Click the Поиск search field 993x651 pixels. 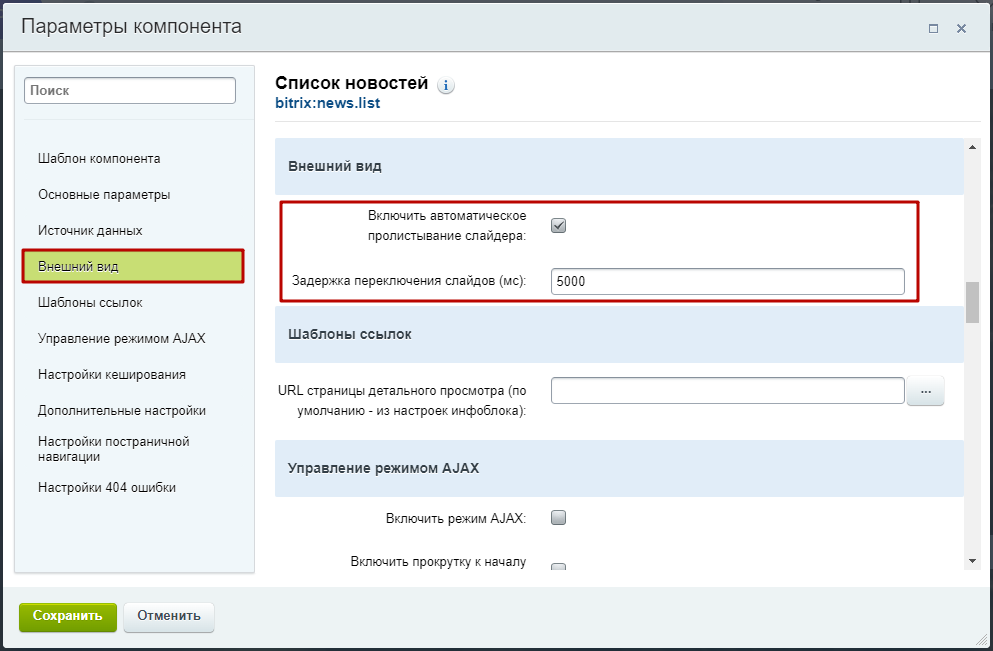130,90
